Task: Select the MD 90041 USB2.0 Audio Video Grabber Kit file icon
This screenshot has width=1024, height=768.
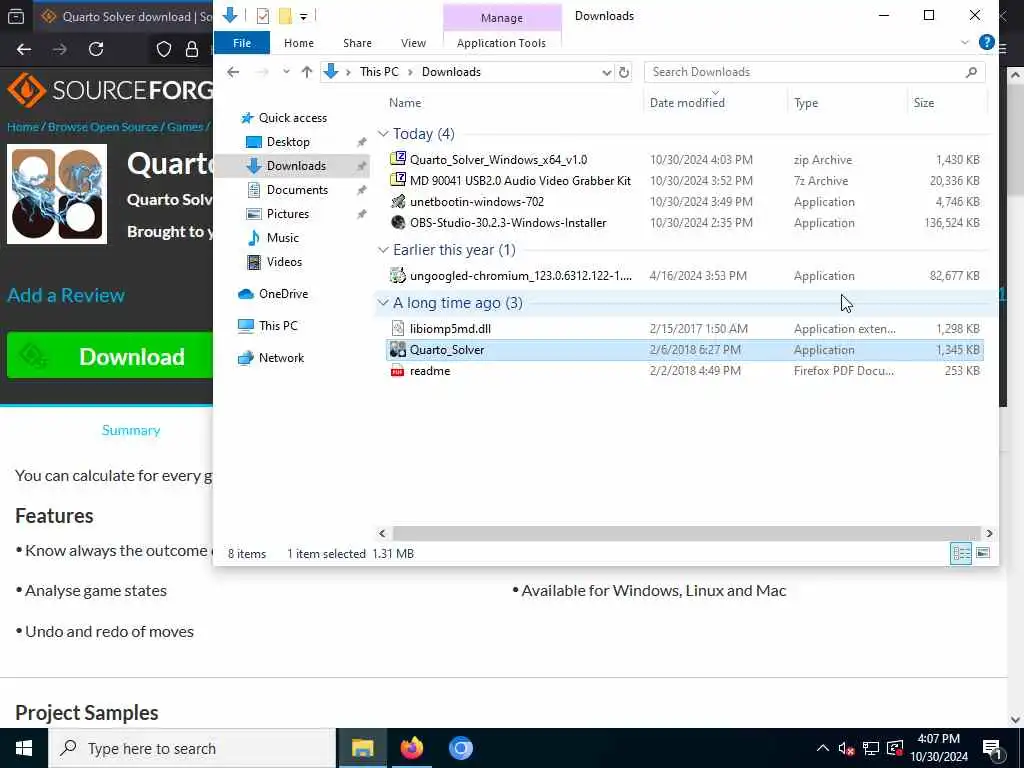Action: click(x=398, y=180)
